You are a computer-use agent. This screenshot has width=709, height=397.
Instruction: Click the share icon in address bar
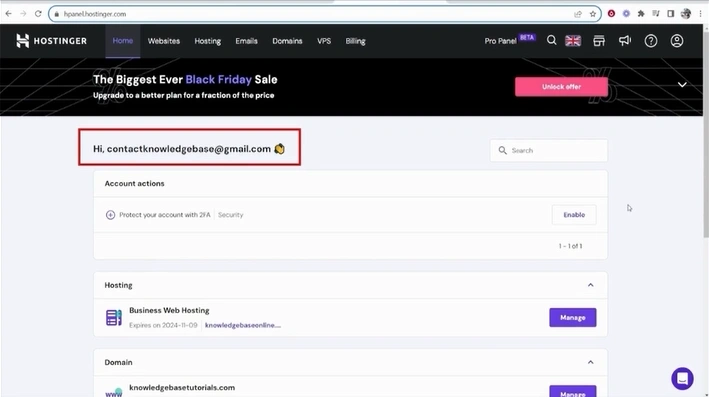point(578,14)
